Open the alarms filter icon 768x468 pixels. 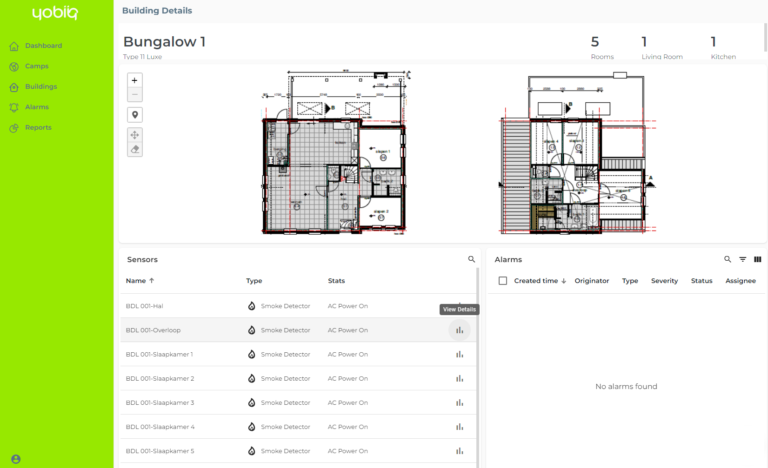coord(743,259)
